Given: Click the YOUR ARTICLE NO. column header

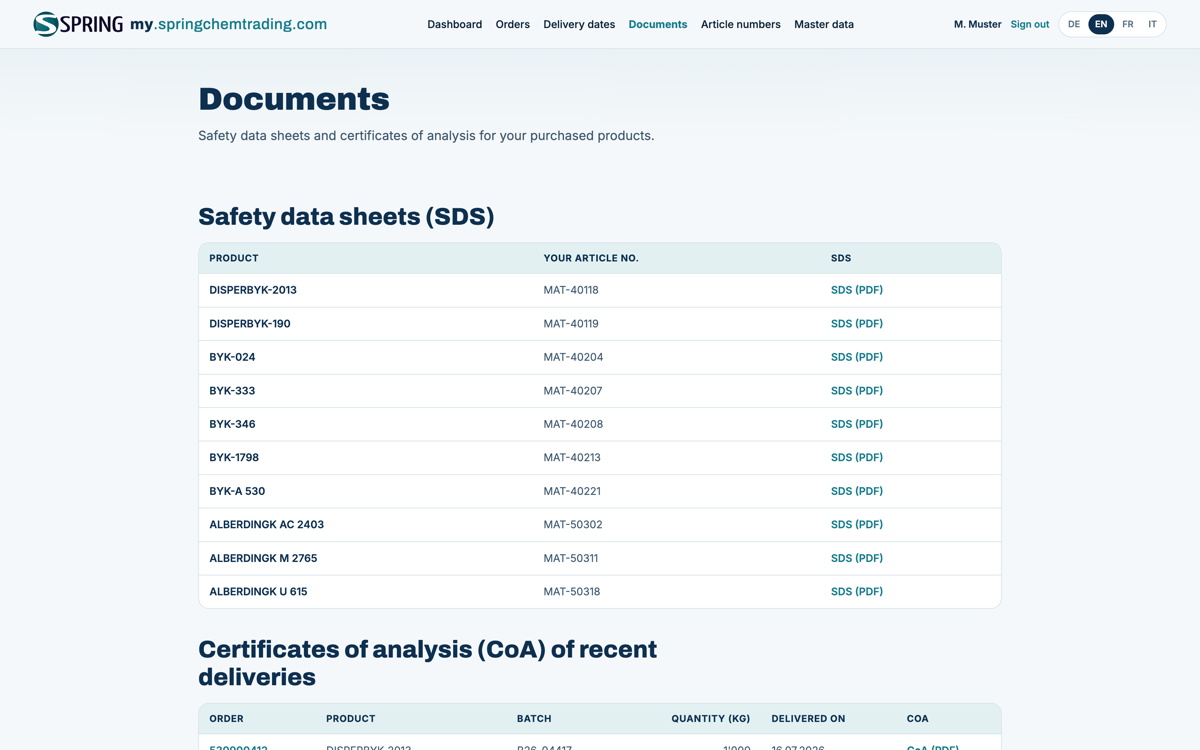Looking at the screenshot, I should pyautogui.click(x=591, y=258).
